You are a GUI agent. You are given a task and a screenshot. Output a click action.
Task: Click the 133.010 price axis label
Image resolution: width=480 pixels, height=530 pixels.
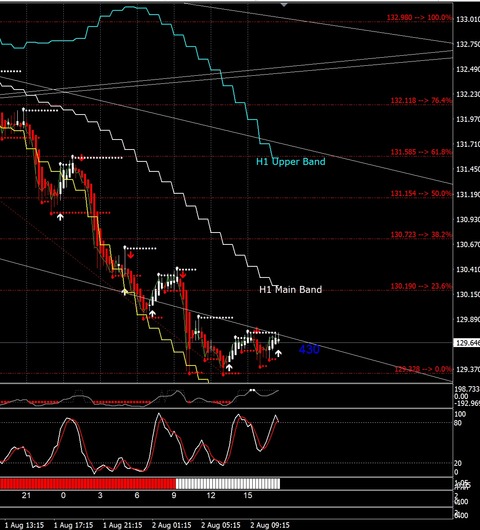[468, 19]
